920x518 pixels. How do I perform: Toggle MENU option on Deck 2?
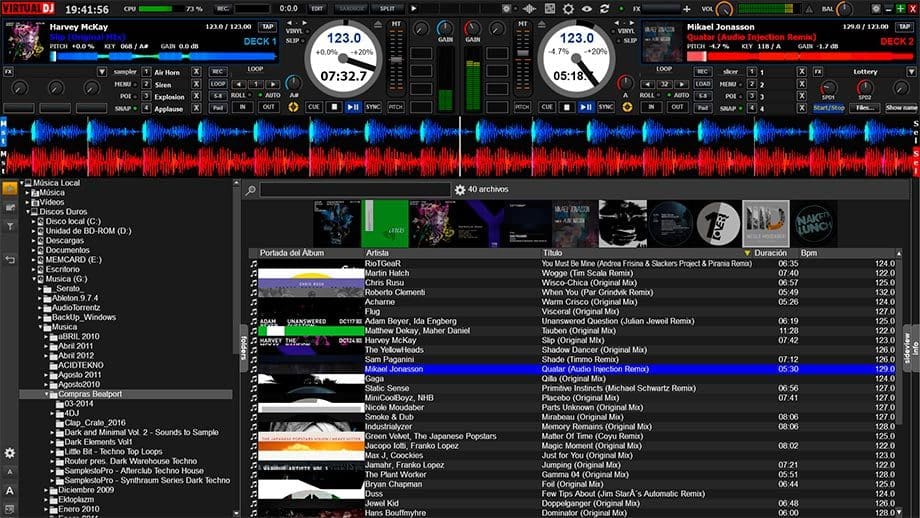click(x=729, y=84)
